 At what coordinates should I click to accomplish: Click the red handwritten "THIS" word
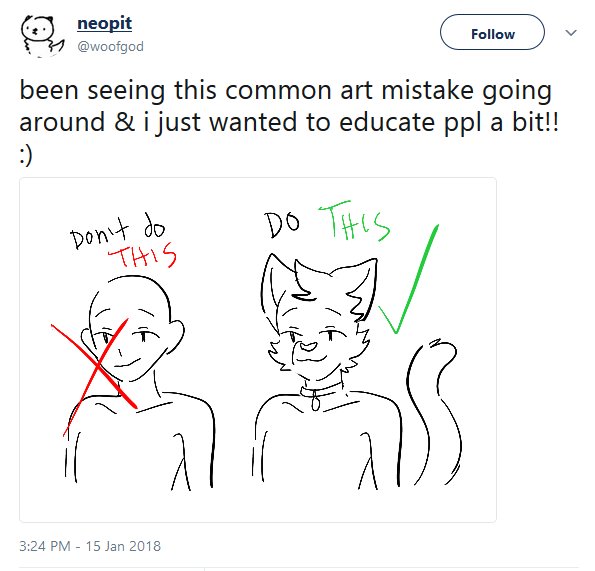[143, 255]
